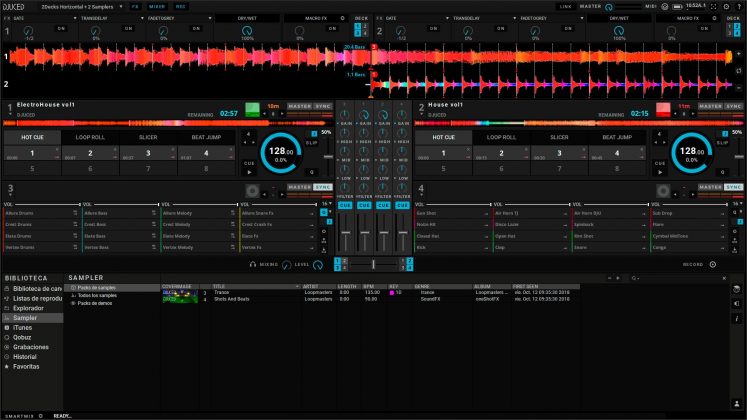Viewport: 747px width, 420px height.
Task: Switch deck 2 pads to LOOP ROLL tab
Action: pyautogui.click(x=501, y=137)
